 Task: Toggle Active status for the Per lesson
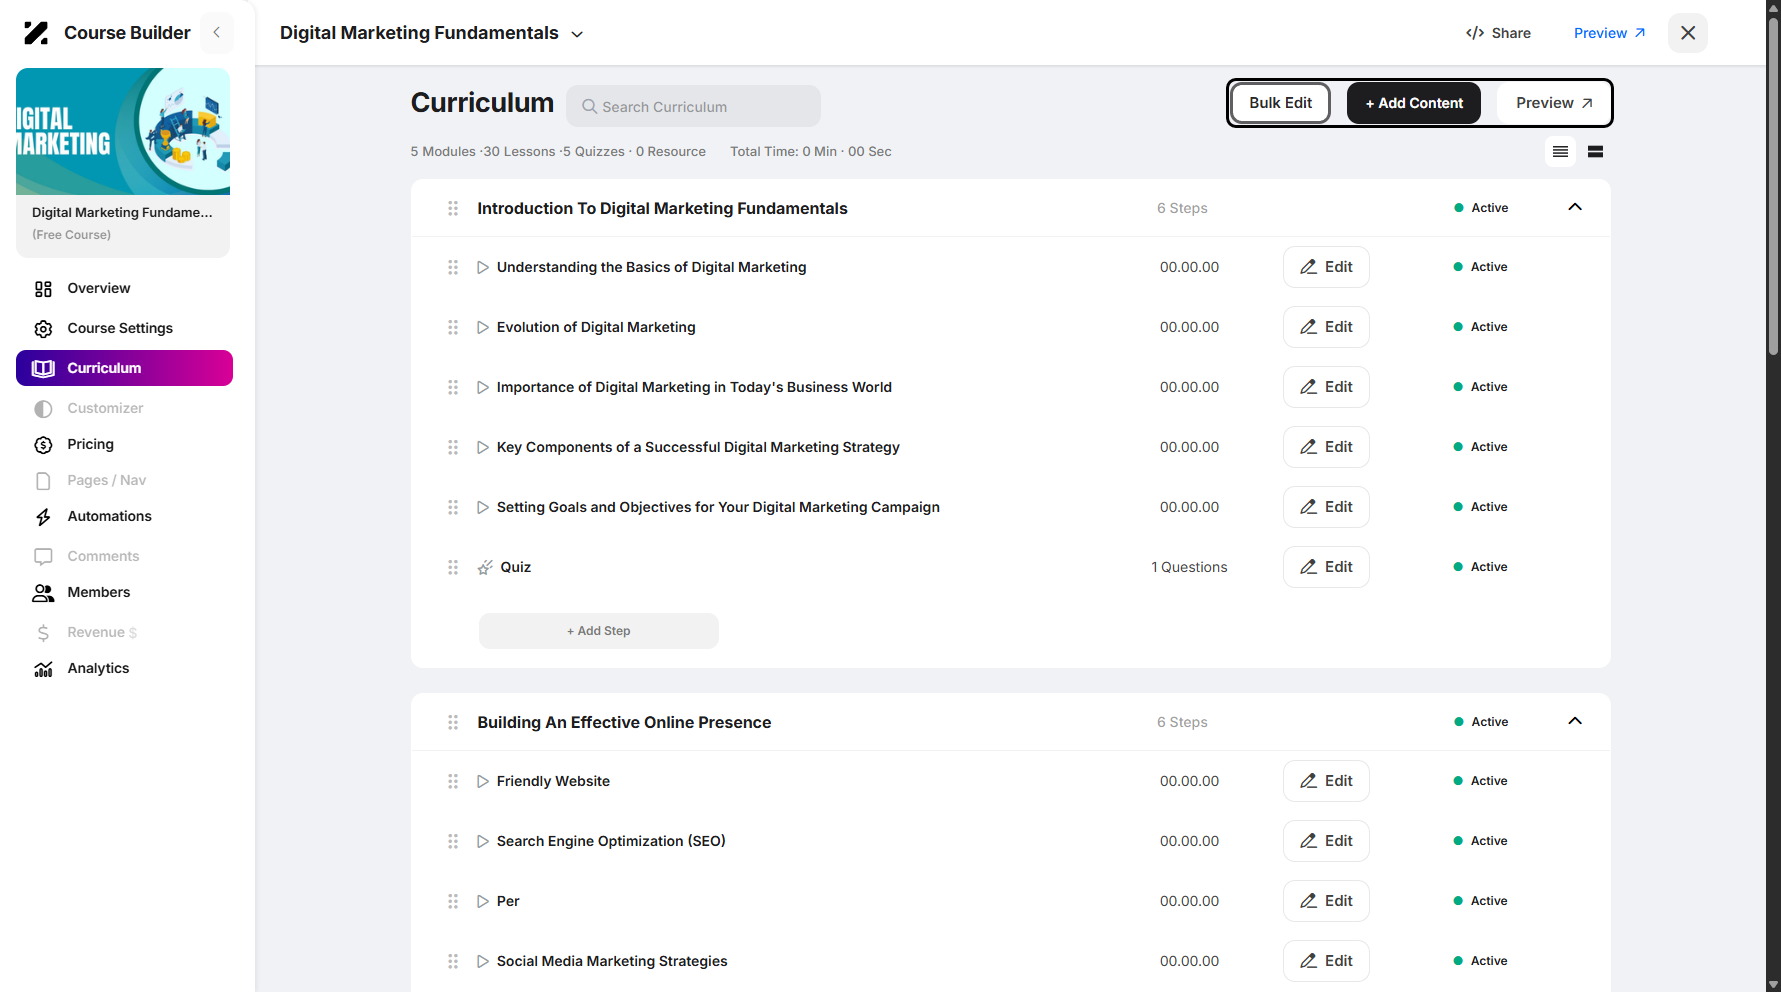pyautogui.click(x=1480, y=901)
